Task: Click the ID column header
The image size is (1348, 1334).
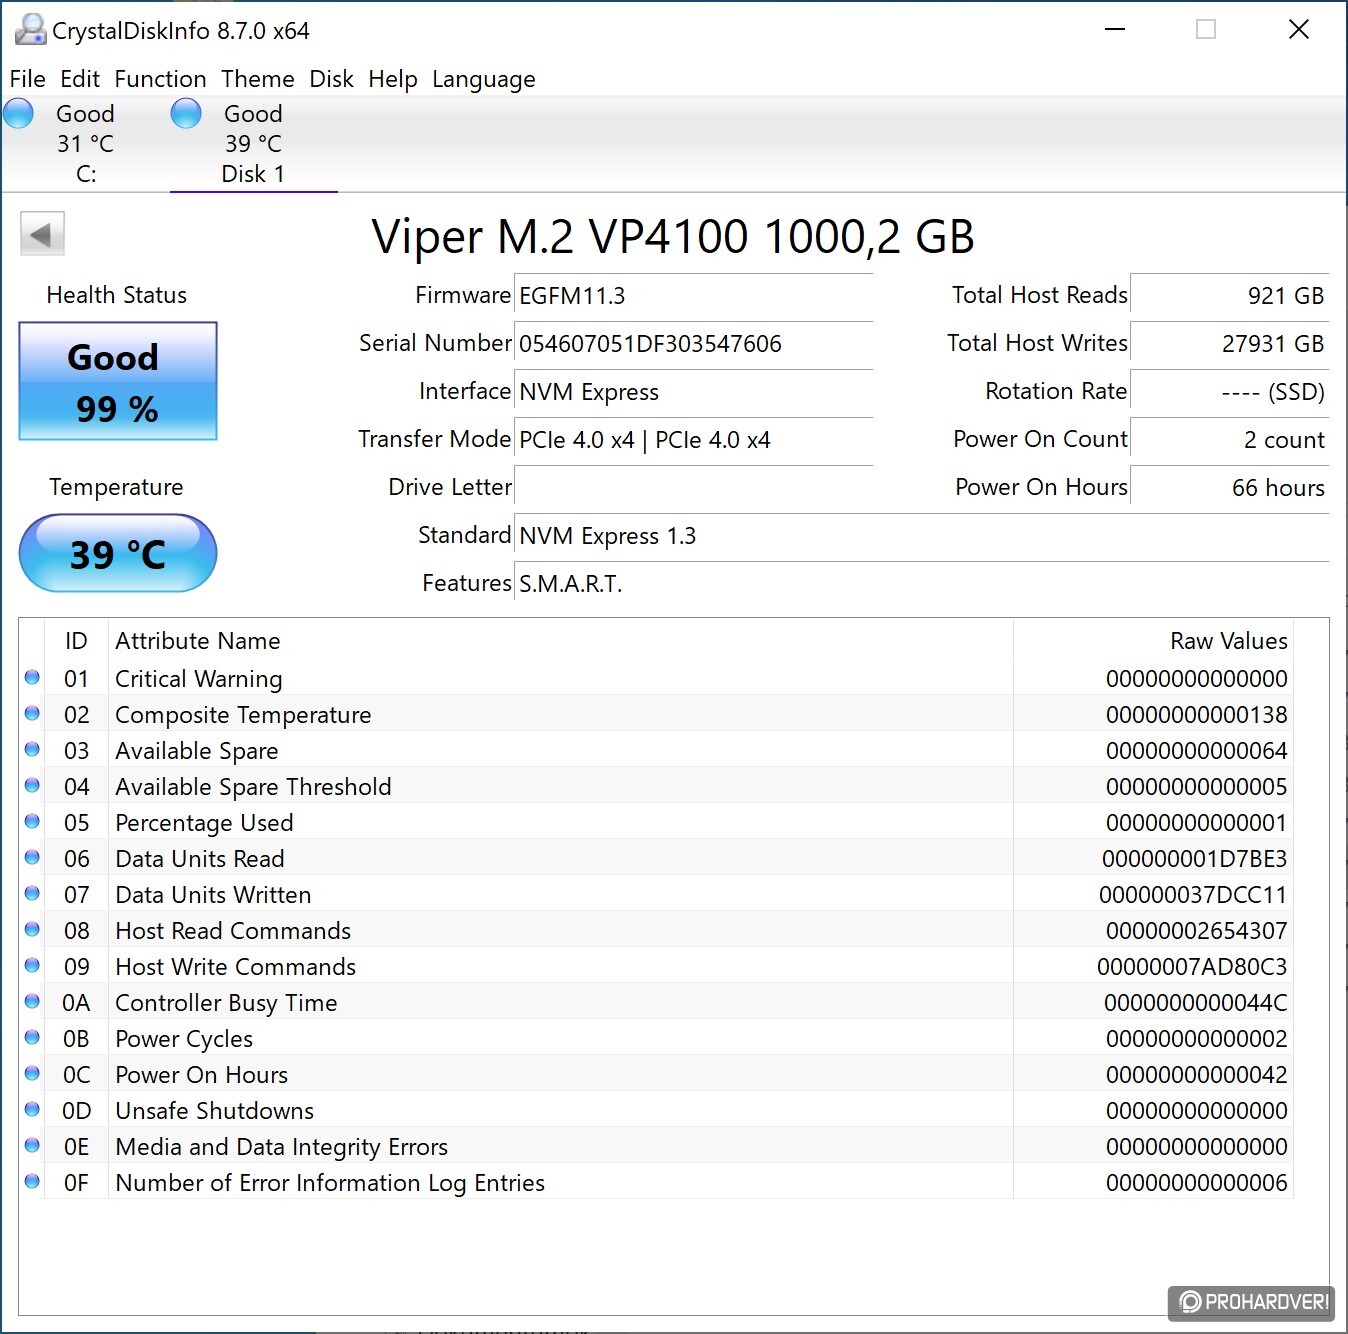Action: (76, 641)
